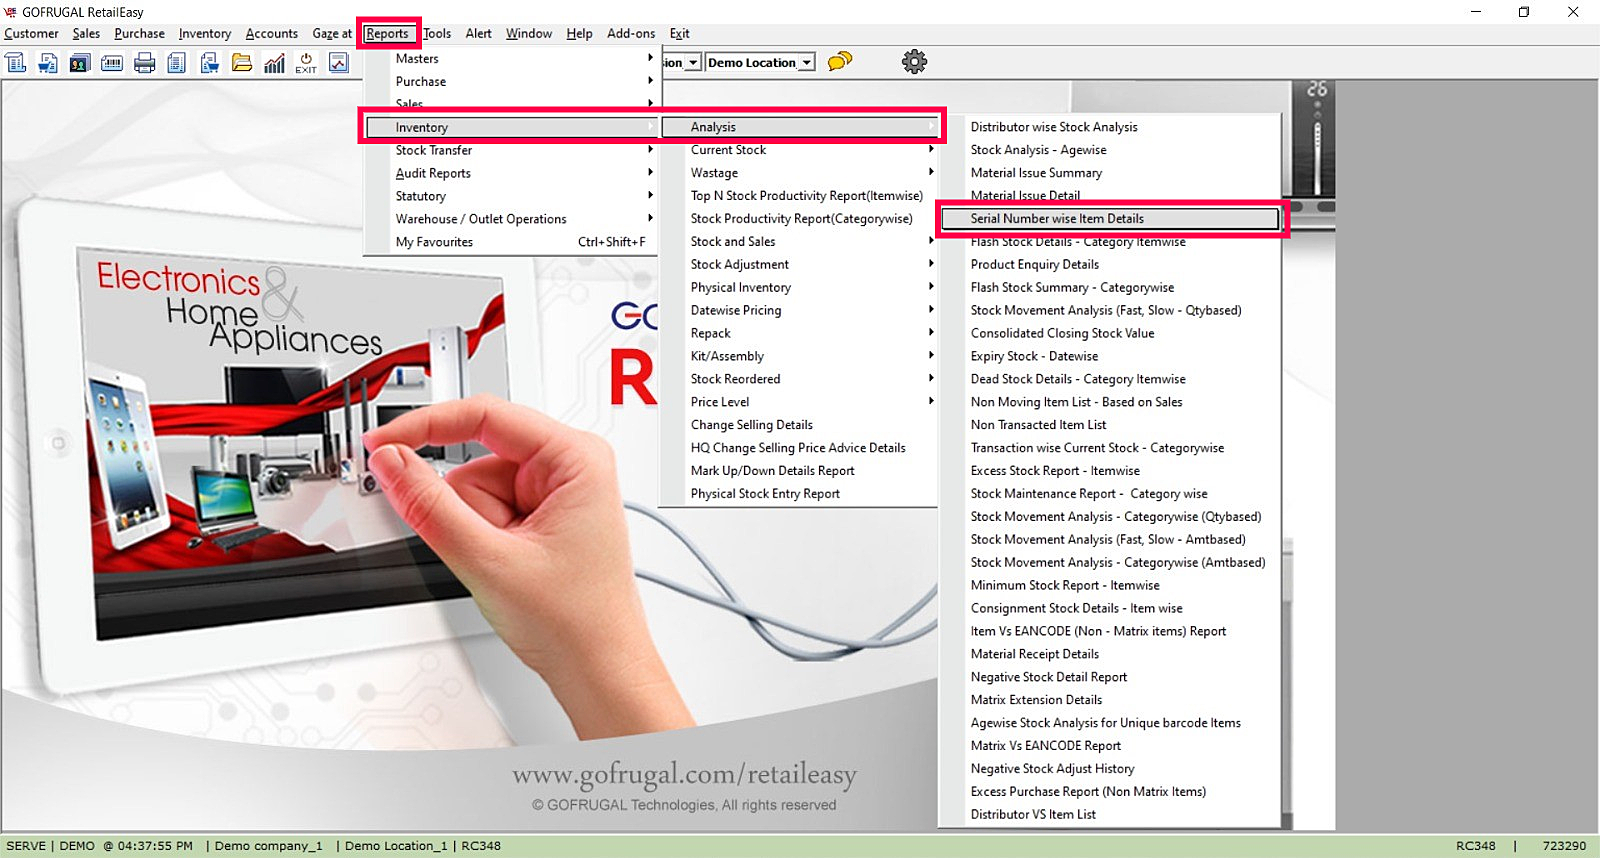Select Change Selling Details report
Image resolution: width=1600 pixels, height=858 pixels.
click(x=800, y=425)
